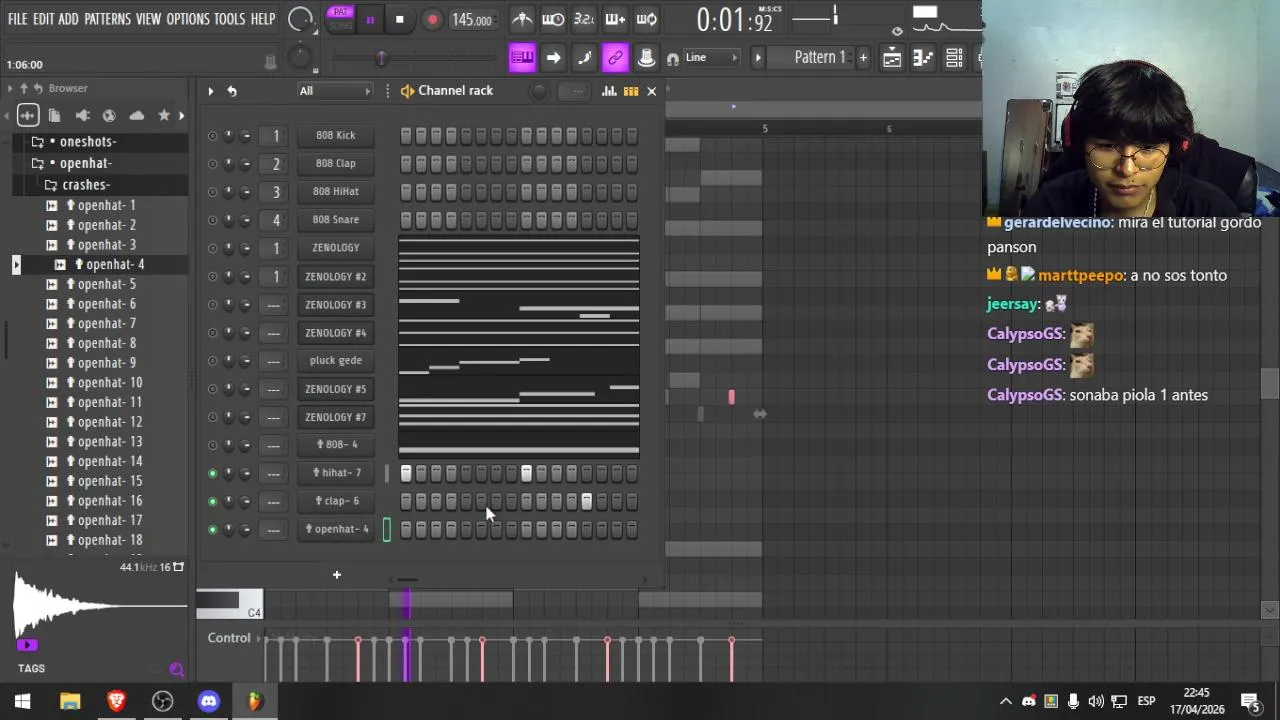Open the EDIT menu
Viewport: 1280px width, 720px height.
pyautogui.click(x=43, y=19)
